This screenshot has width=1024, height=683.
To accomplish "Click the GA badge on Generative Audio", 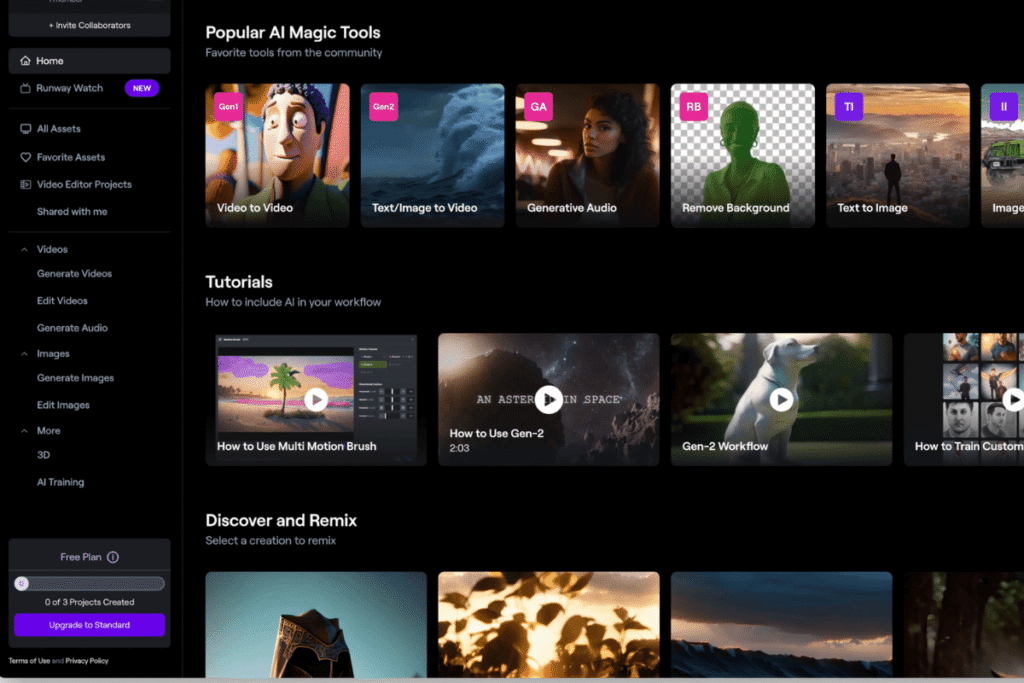I will tap(539, 106).
